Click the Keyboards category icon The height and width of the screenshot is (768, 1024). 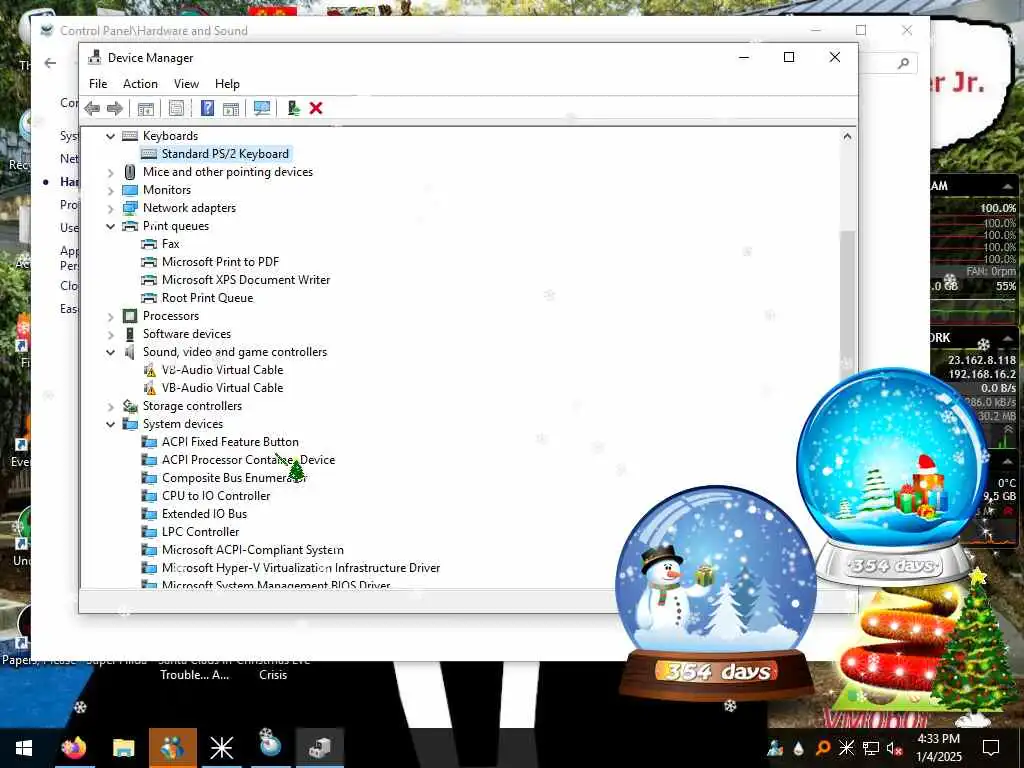point(131,136)
